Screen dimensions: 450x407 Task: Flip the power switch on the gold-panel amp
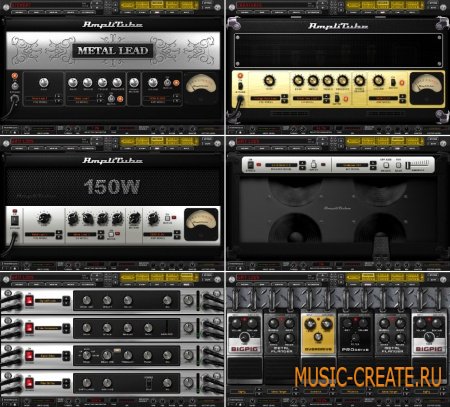[240, 86]
